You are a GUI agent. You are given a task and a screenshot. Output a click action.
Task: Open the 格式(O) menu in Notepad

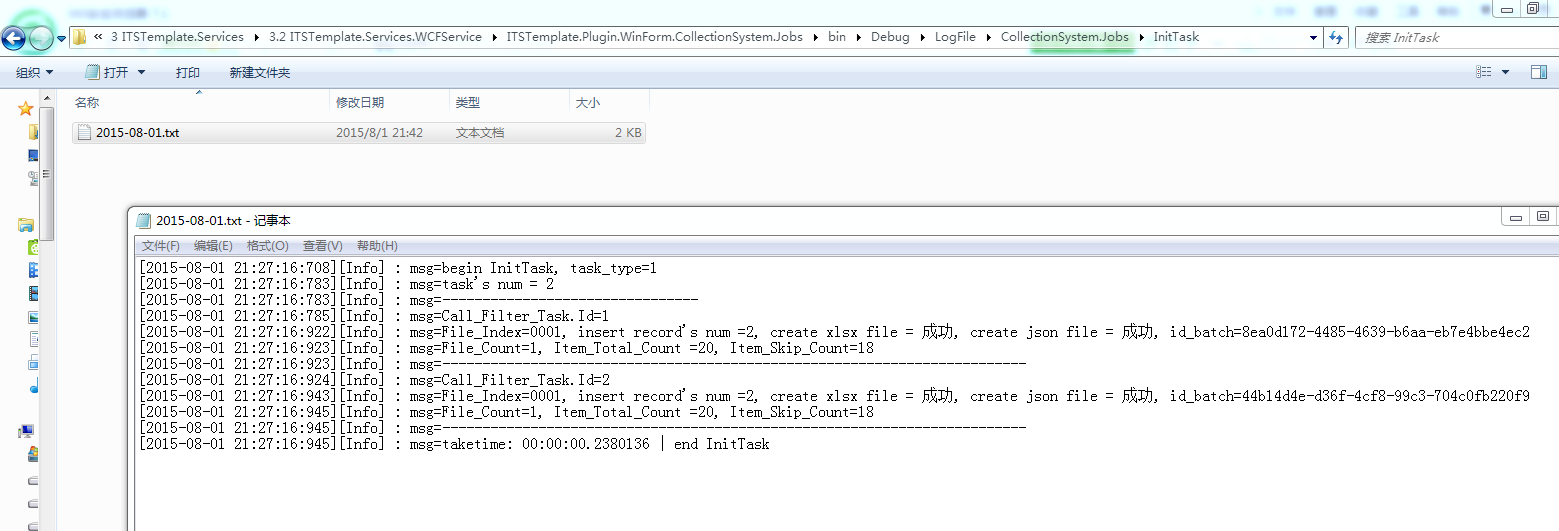point(268,246)
